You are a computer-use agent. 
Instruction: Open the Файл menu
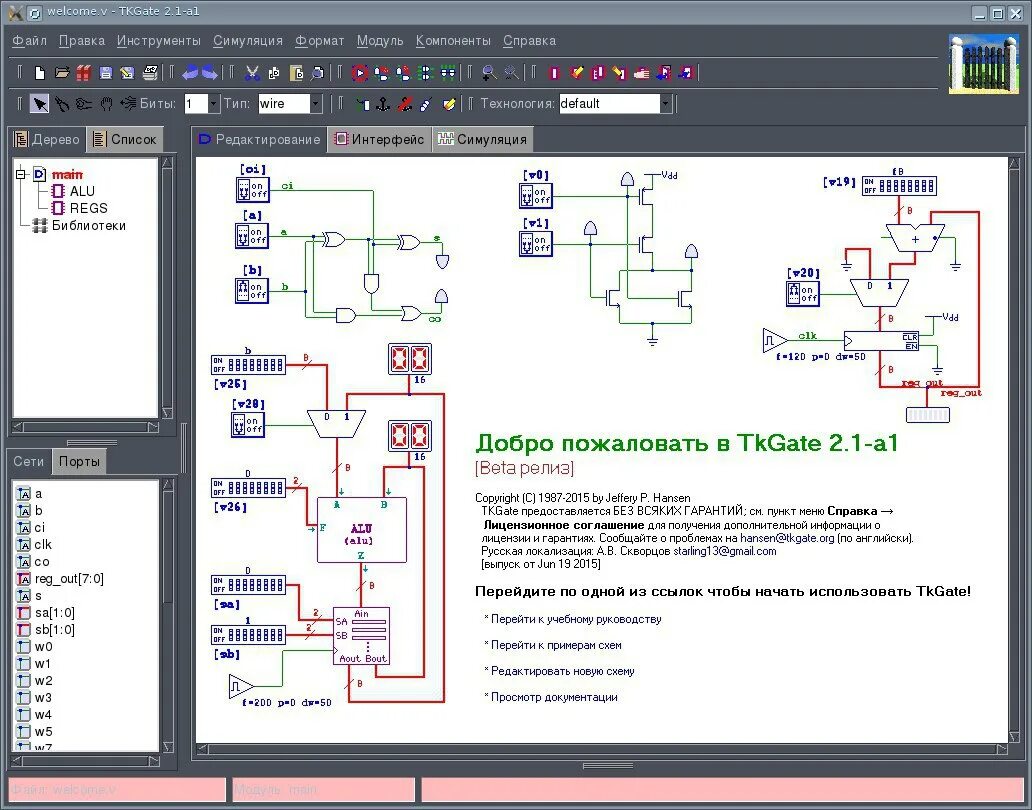(30, 41)
